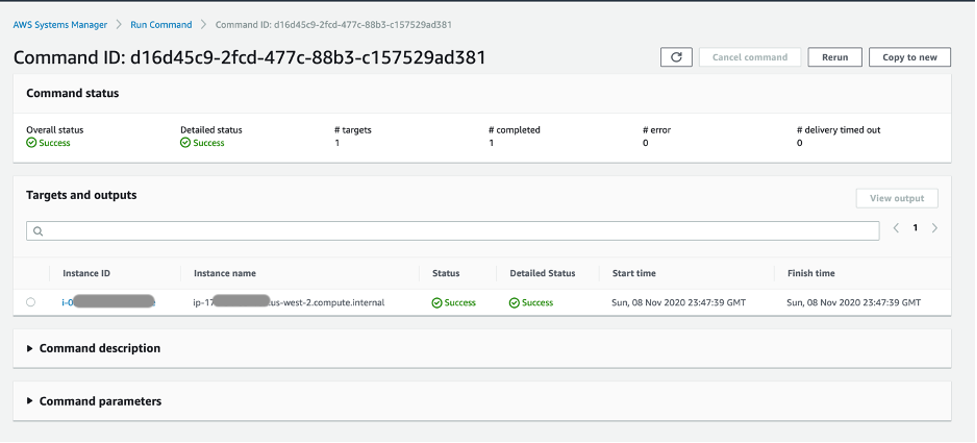Click the Detailed Status Success cell in the instance row
The height and width of the screenshot is (443, 977).
click(531, 303)
